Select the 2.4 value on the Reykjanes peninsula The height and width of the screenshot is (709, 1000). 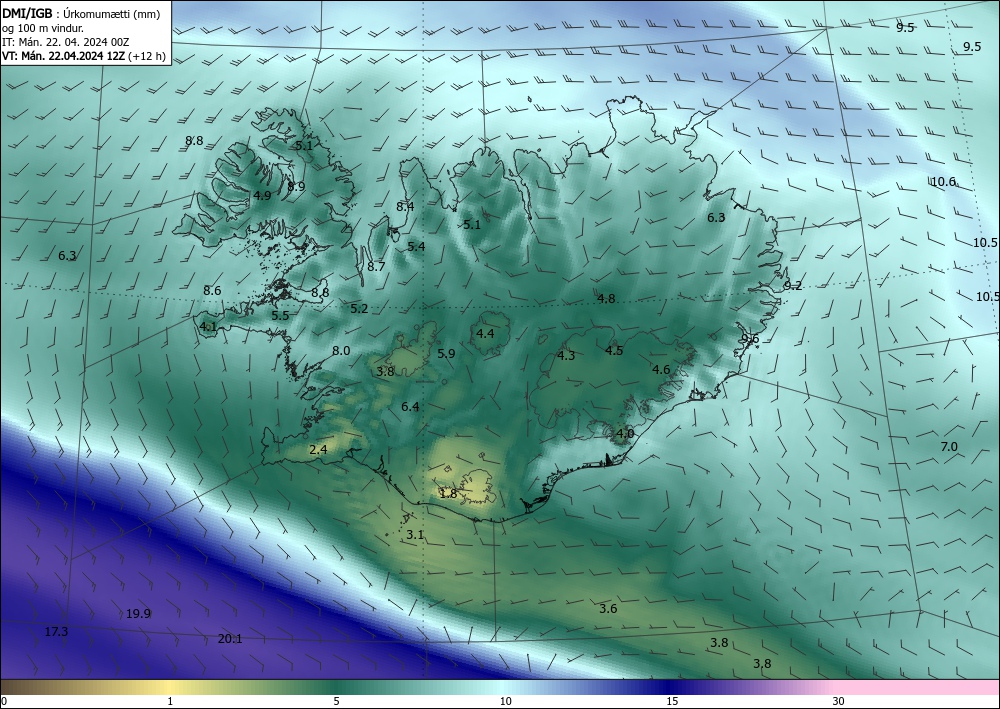(318, 450)
